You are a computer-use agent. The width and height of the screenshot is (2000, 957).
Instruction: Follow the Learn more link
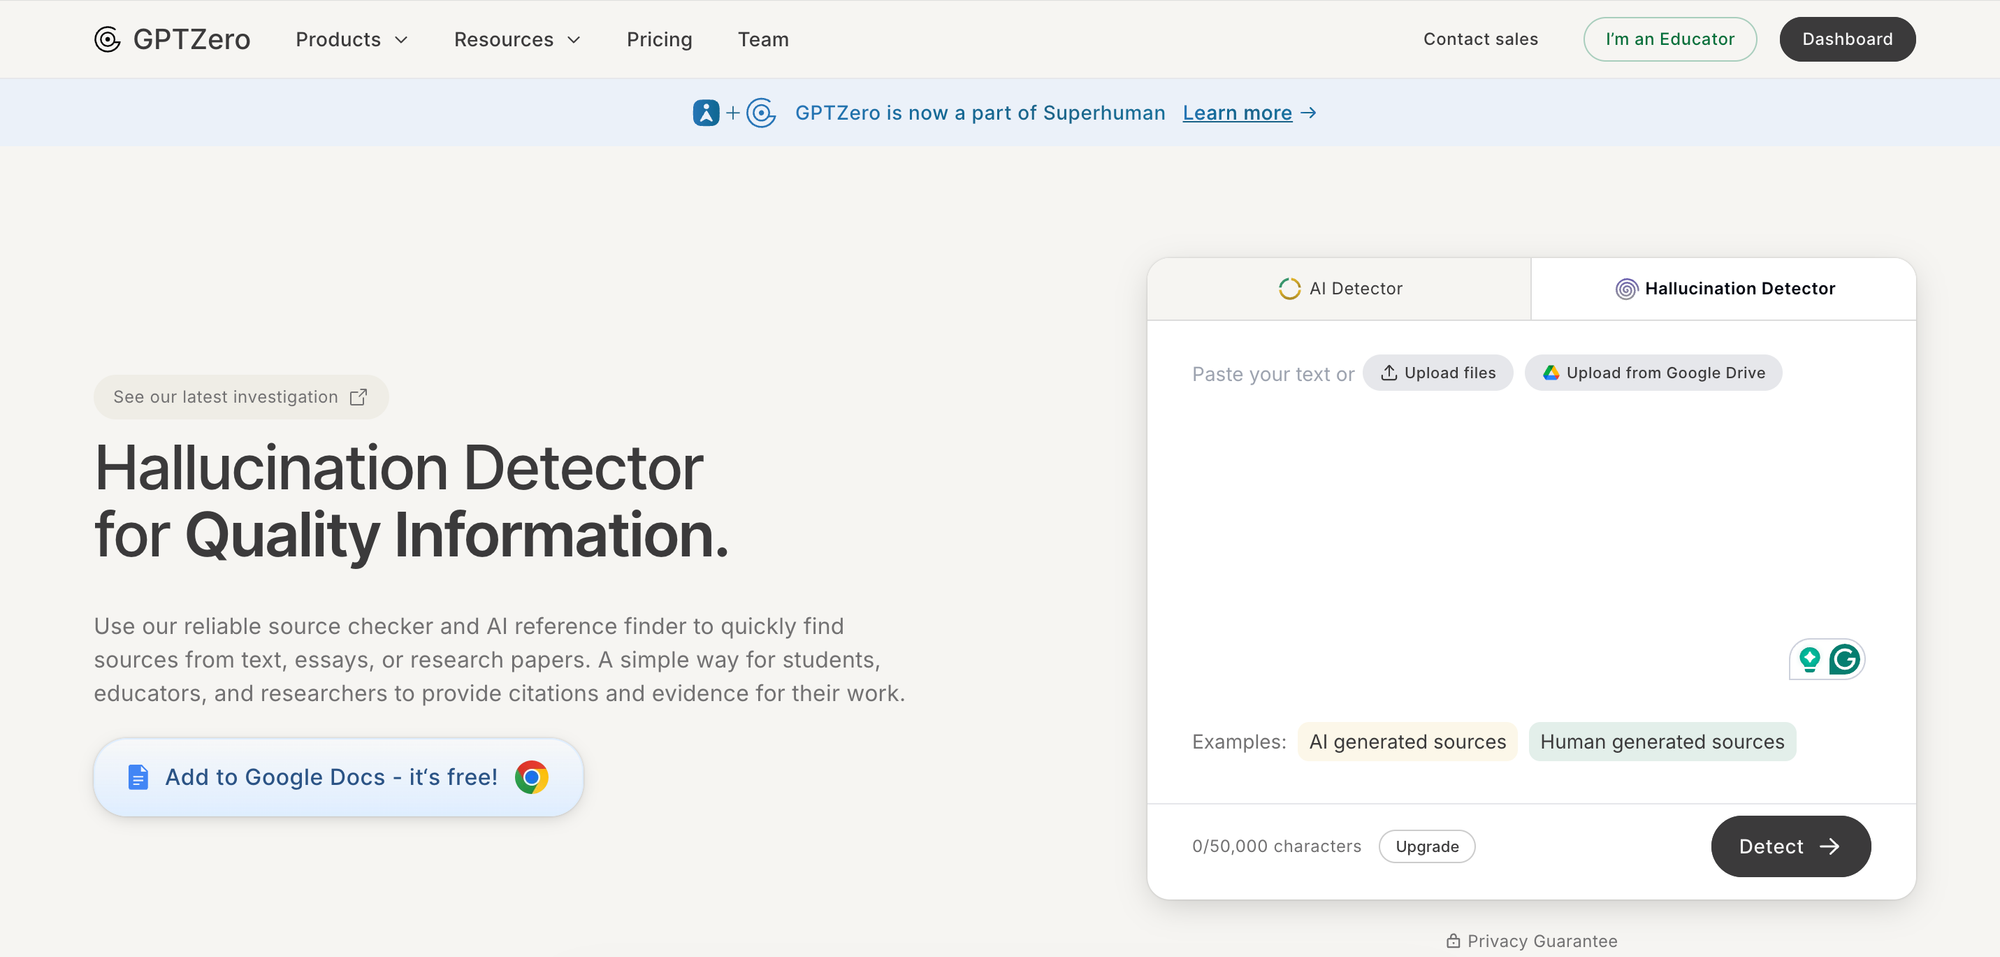click(1237, 113)
